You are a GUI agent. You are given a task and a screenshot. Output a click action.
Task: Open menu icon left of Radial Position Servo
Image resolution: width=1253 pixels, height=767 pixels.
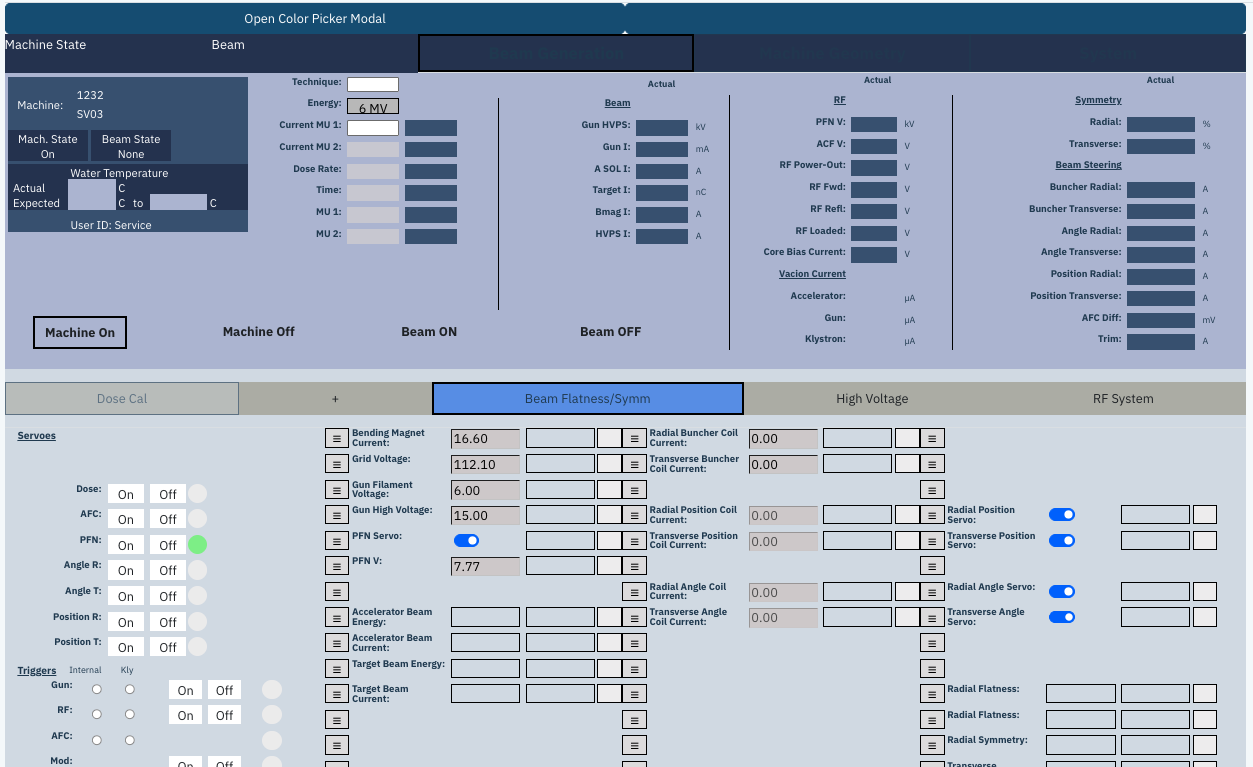(932, 515)
